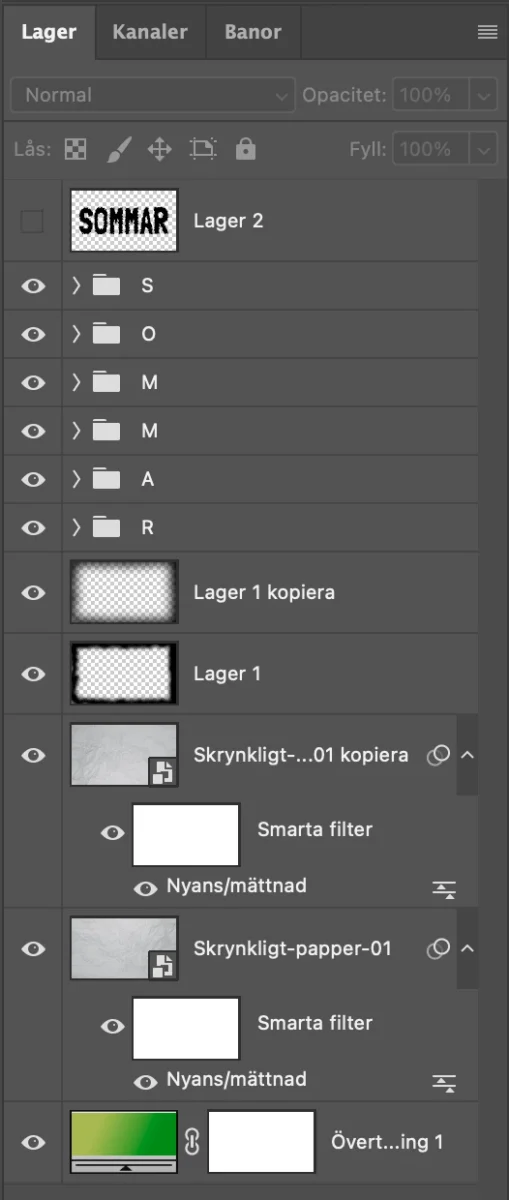Lock all padlock icon
Image resolution: width=509 pixels, height=1200 pixels.
click(x=245, y=149)
